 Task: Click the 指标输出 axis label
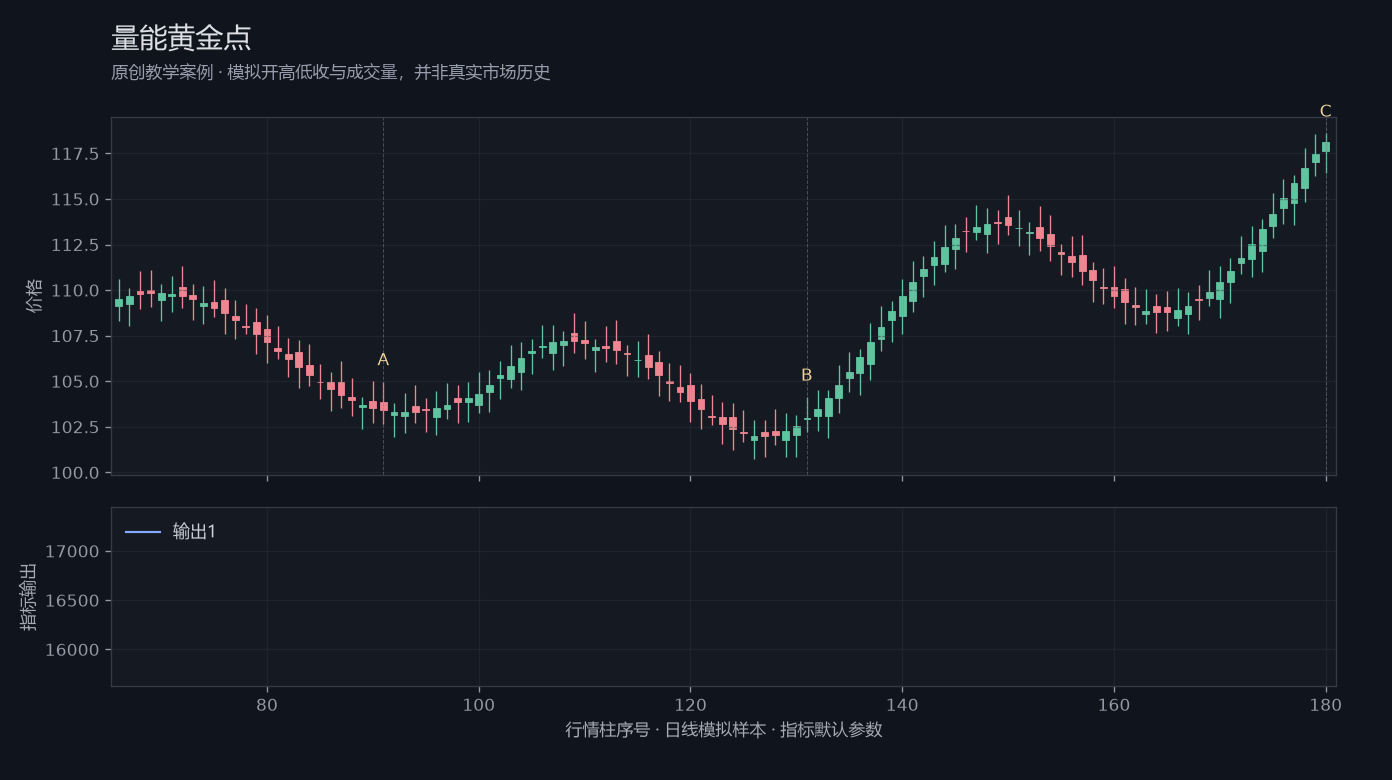point(30,597)
